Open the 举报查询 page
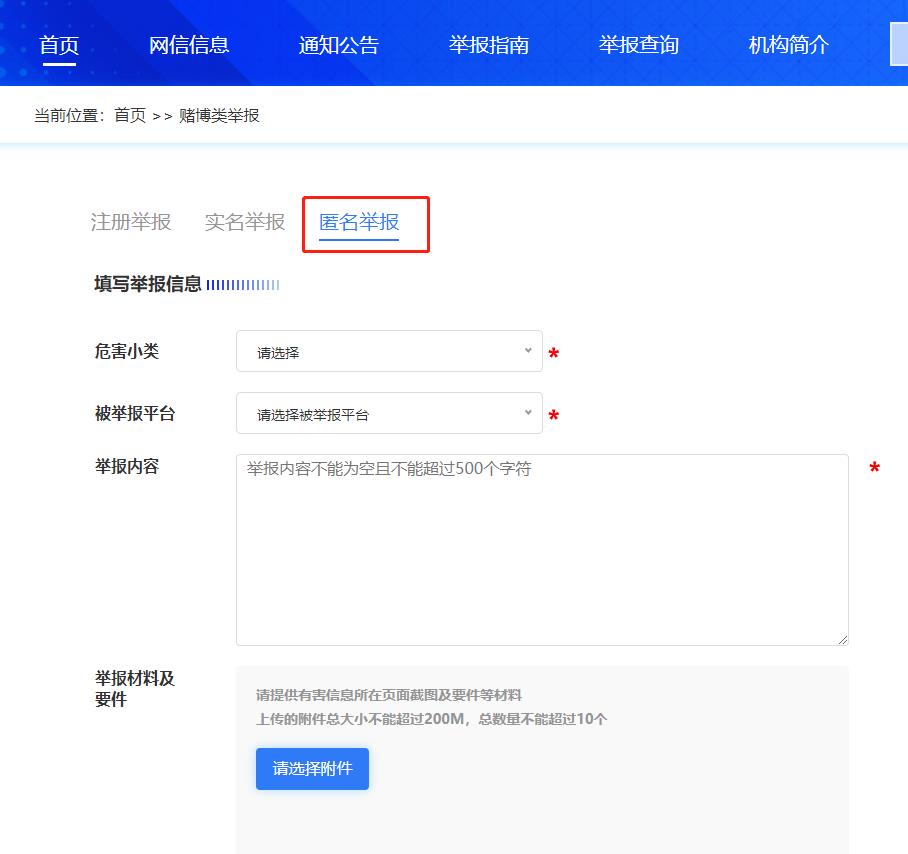Viewport: 908px width, 854px height. click(638, 44)
